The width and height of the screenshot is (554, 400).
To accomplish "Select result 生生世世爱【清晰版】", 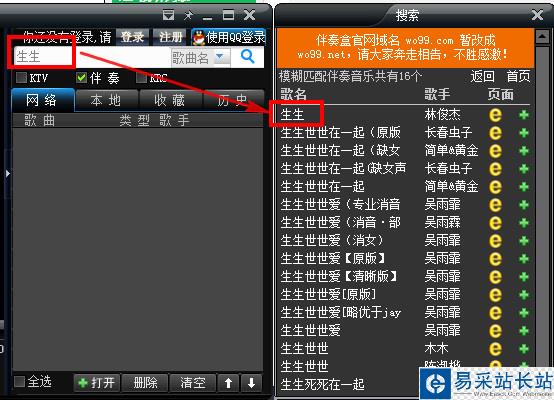I will pyautogui.click(x=339, y=277).
